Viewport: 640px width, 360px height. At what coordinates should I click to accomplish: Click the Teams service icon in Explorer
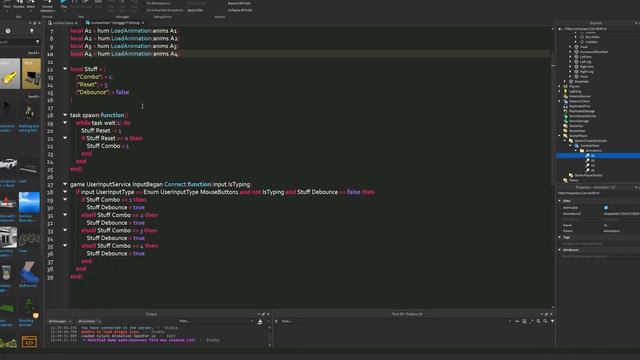click(566, 180)
